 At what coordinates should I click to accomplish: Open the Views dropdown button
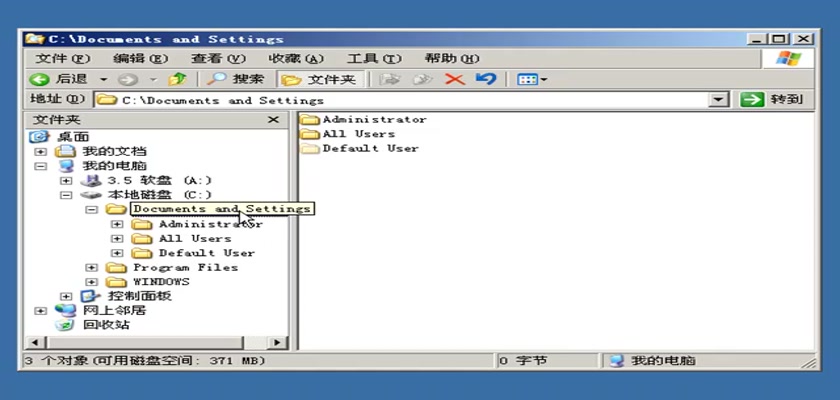(x=532, y=79)
